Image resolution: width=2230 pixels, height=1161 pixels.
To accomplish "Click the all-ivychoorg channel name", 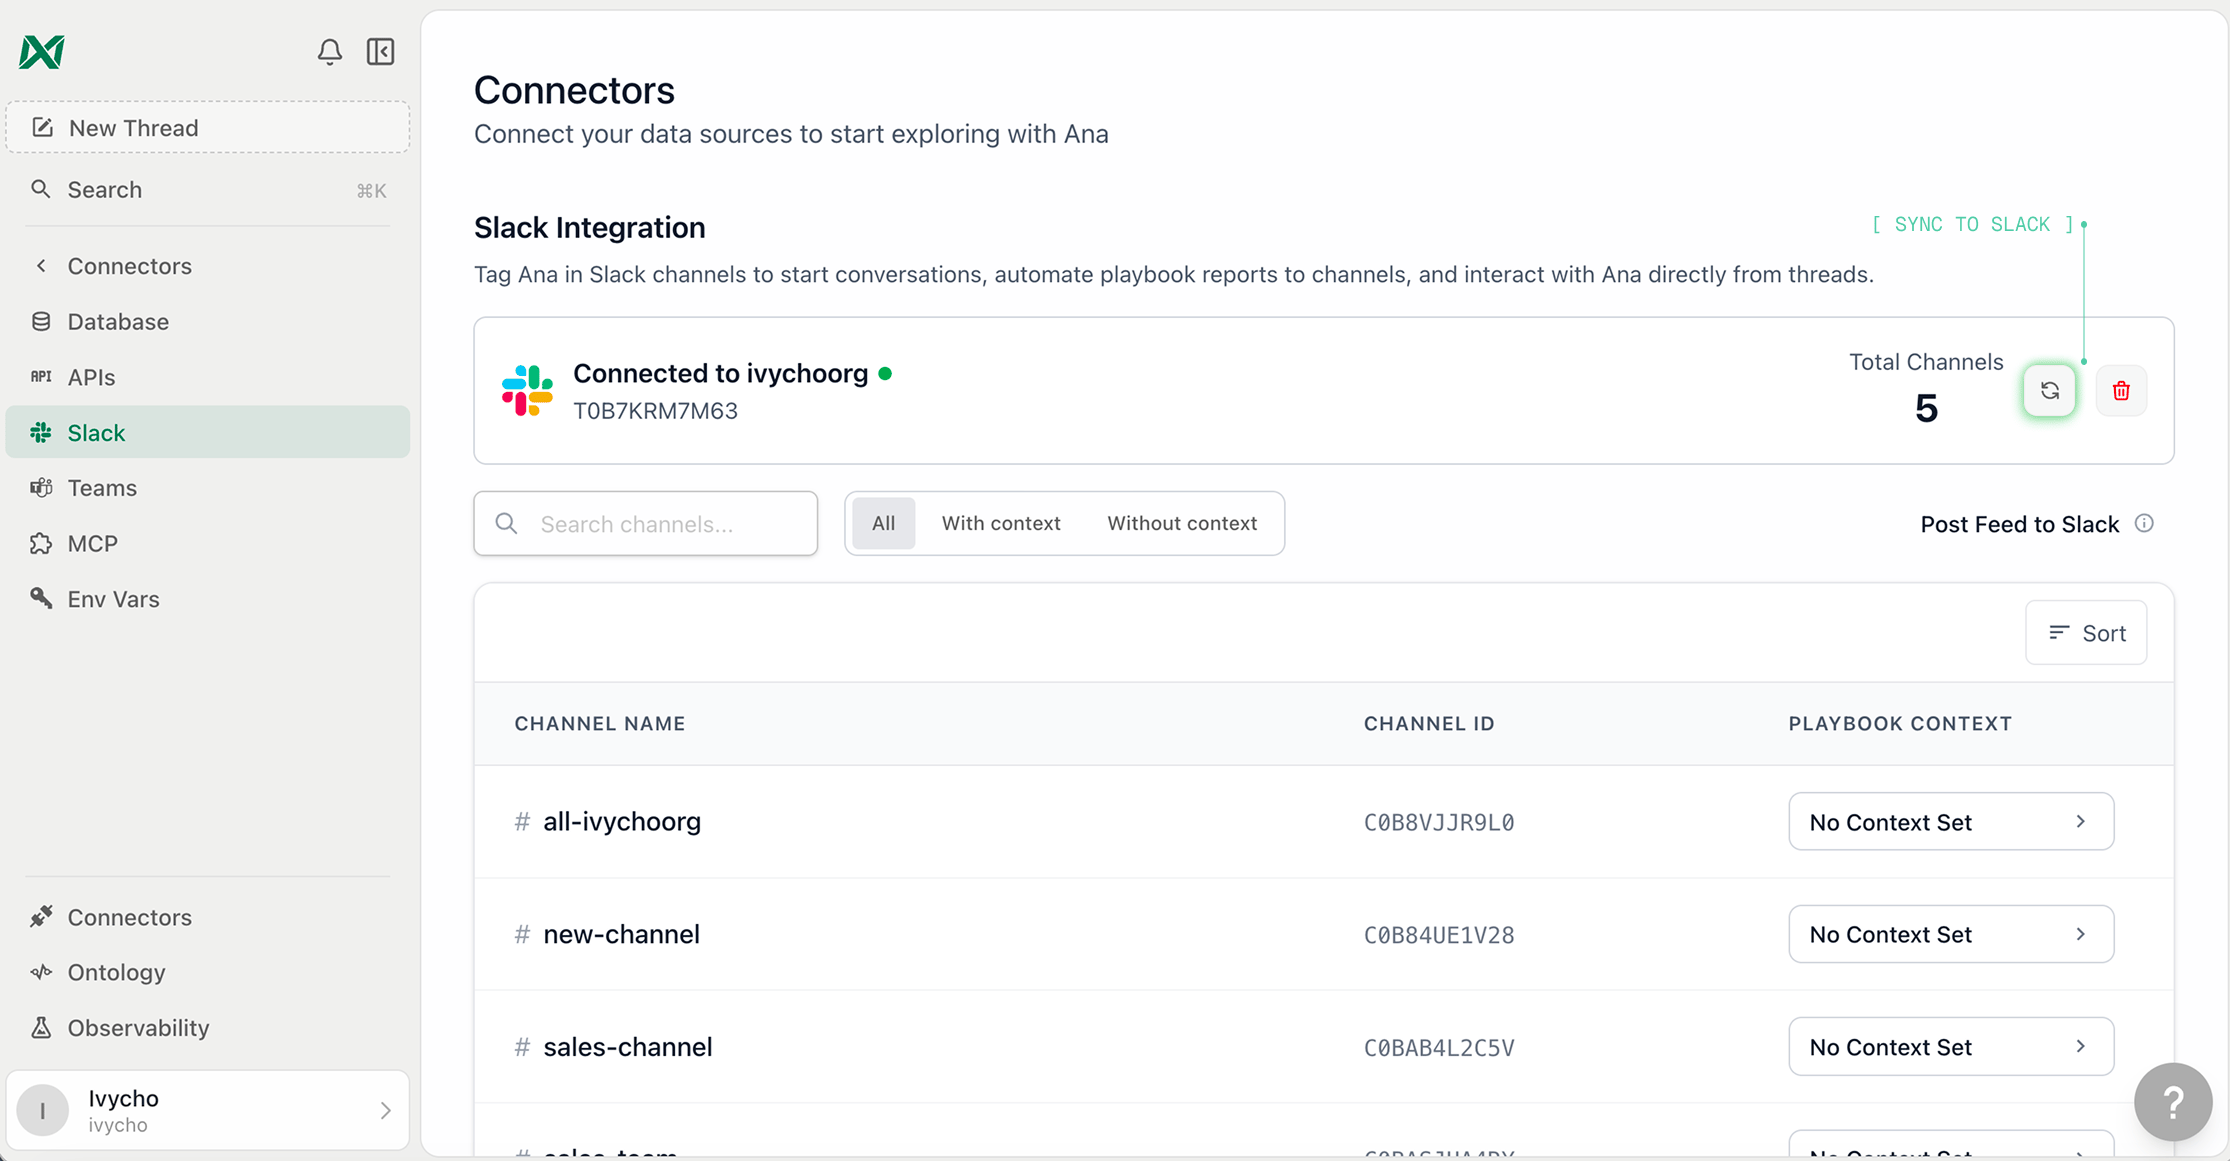I will [621, 822].
